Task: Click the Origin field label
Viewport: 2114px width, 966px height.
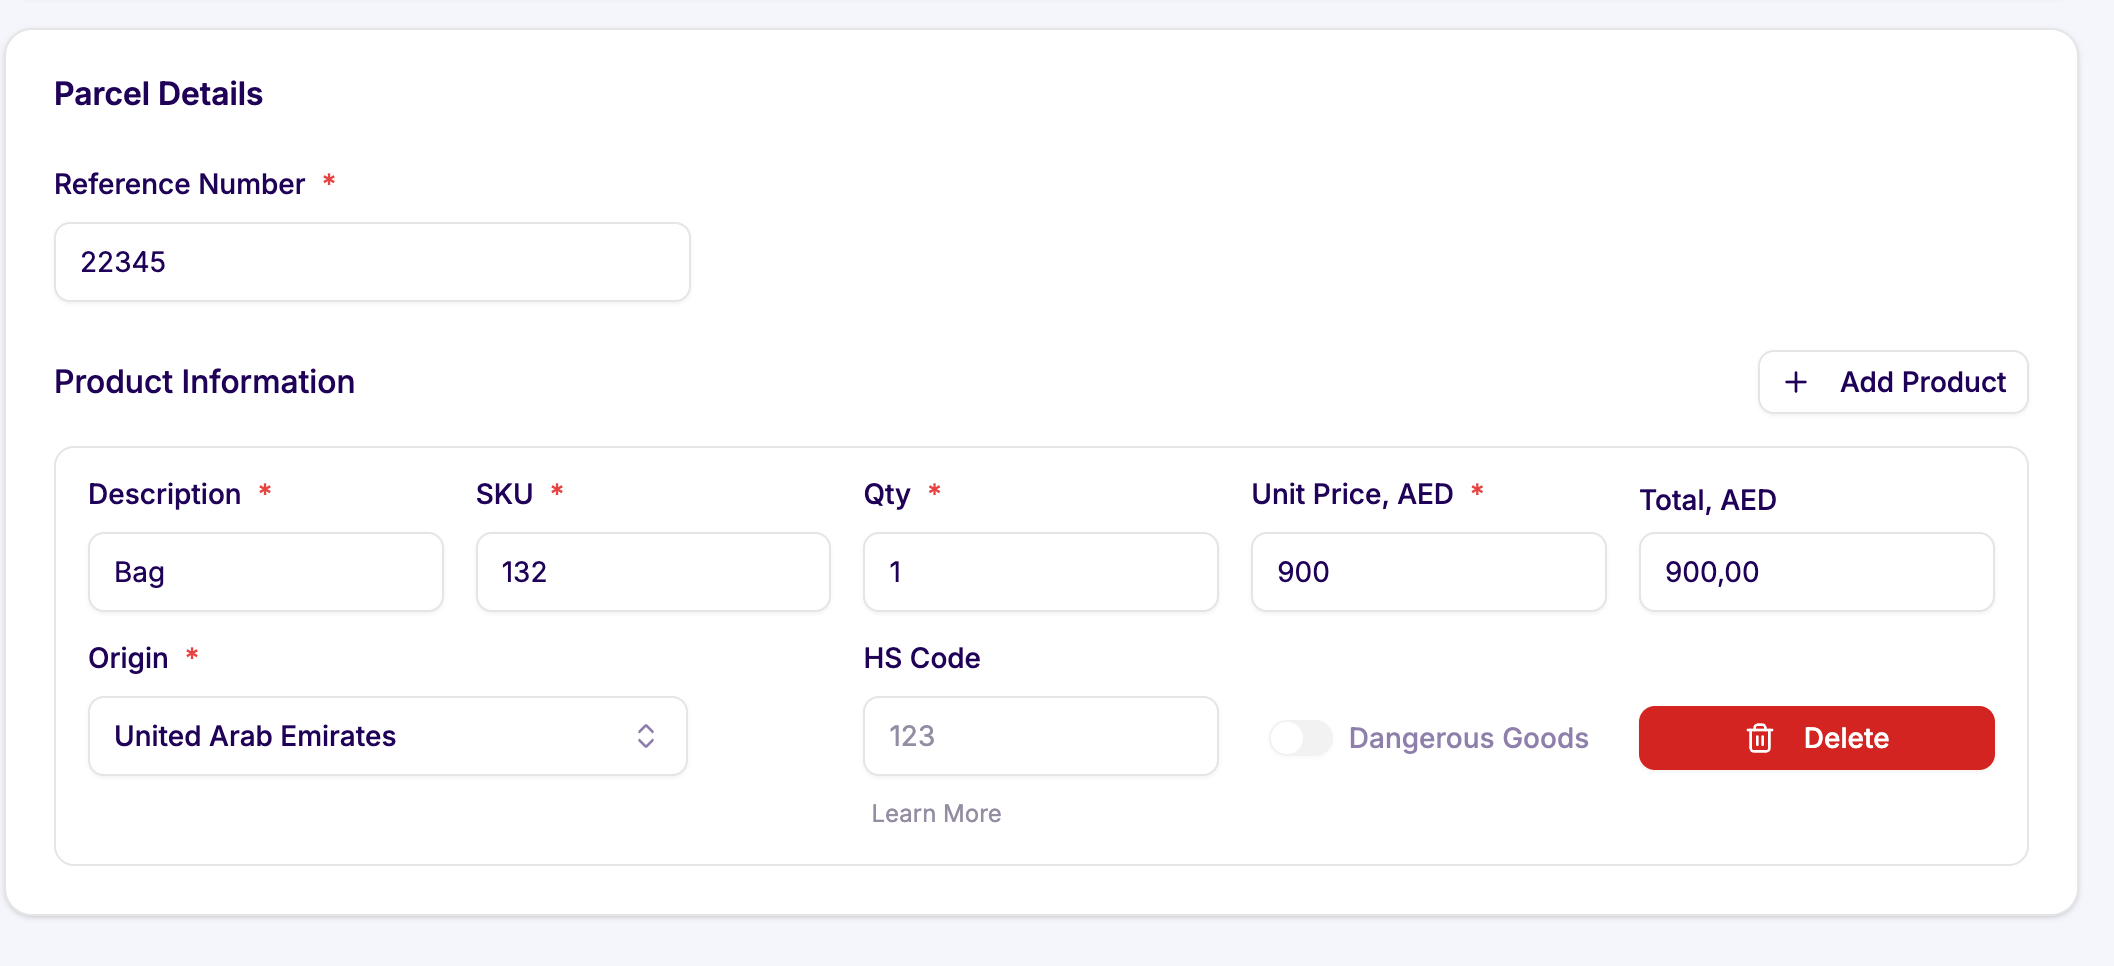Action: coord(128,658)
